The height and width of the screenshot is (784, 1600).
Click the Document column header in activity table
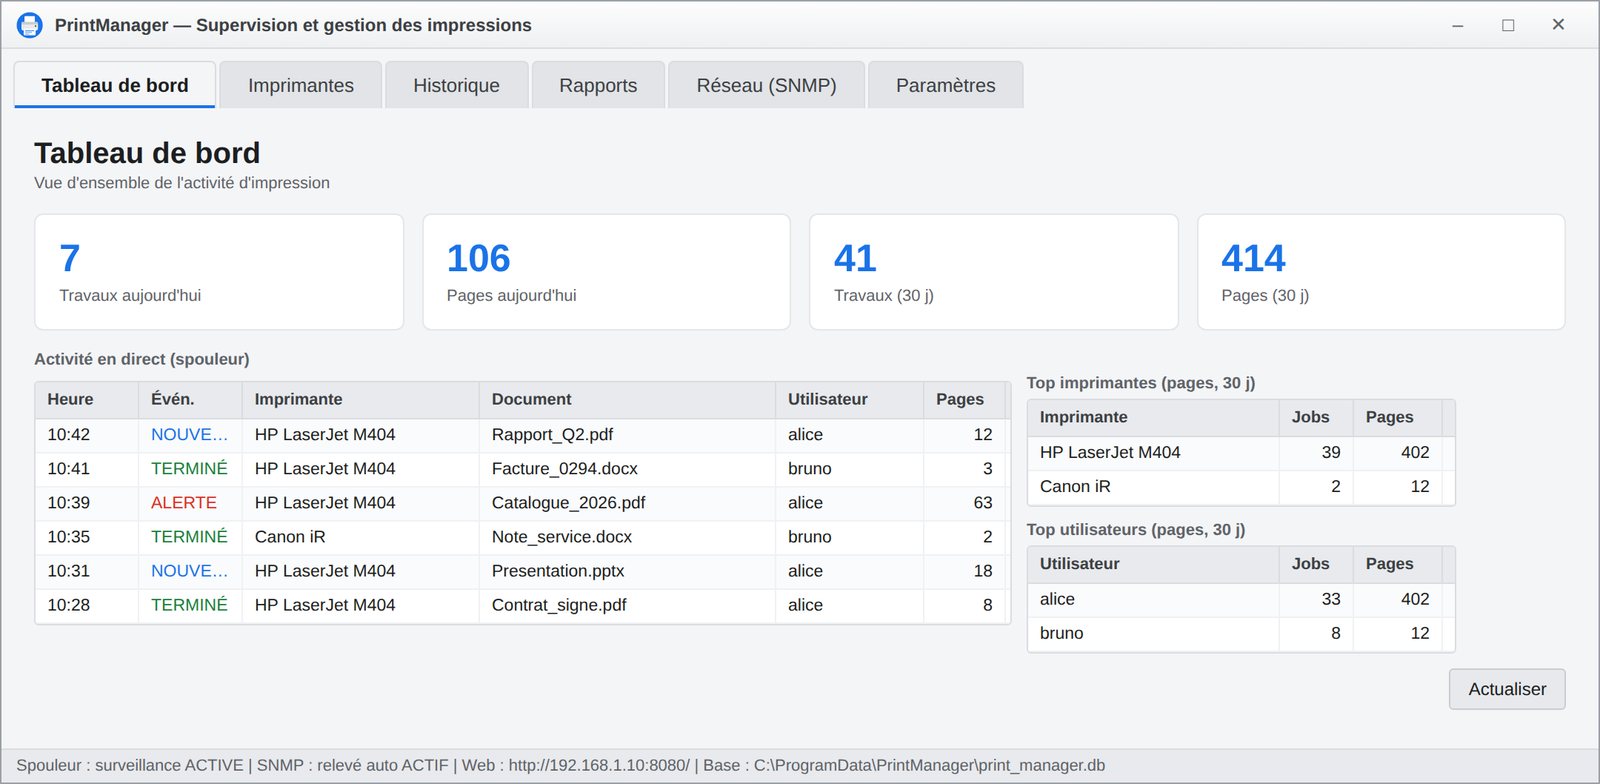[627, 399]
